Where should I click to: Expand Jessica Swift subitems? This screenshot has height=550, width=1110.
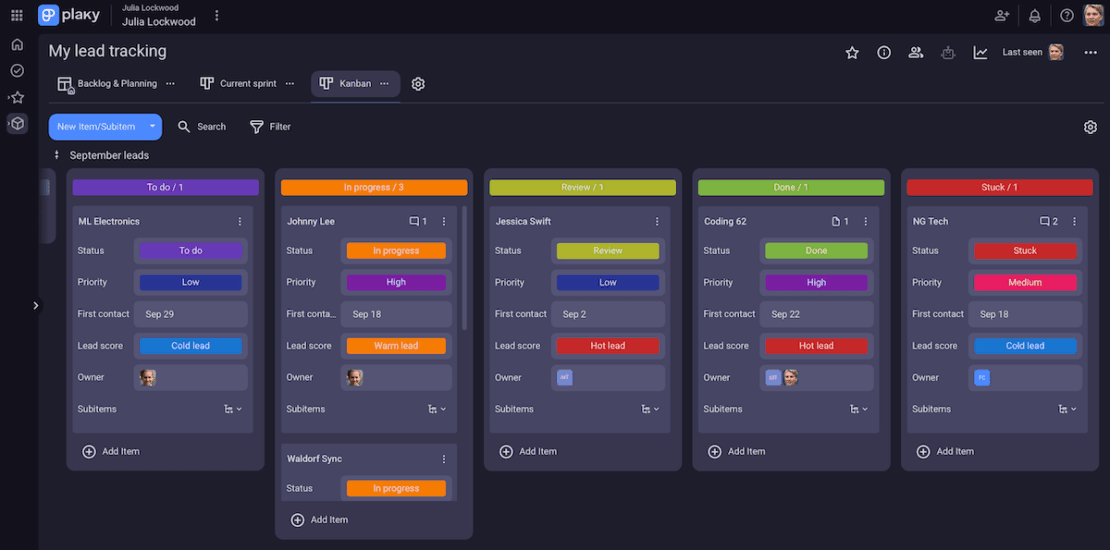pos(650,409)
